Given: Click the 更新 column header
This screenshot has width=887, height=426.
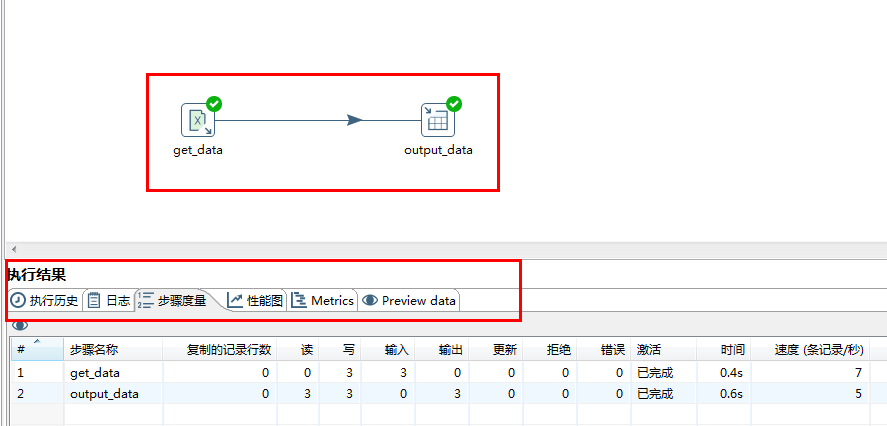Looking at the screenshot, I should [496, 349].
